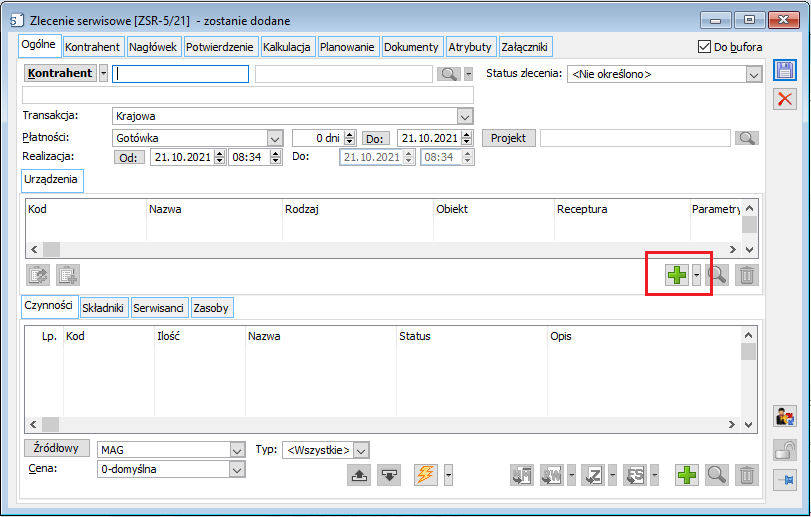This screenshot has height=517, width=811.
Task: Delete device with the Urządzenia trash icon
Action: click(x=746, y=275)
